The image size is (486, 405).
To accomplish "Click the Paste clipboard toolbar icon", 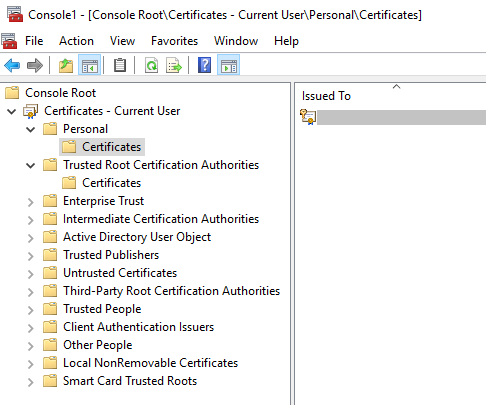I will (120, 65).
